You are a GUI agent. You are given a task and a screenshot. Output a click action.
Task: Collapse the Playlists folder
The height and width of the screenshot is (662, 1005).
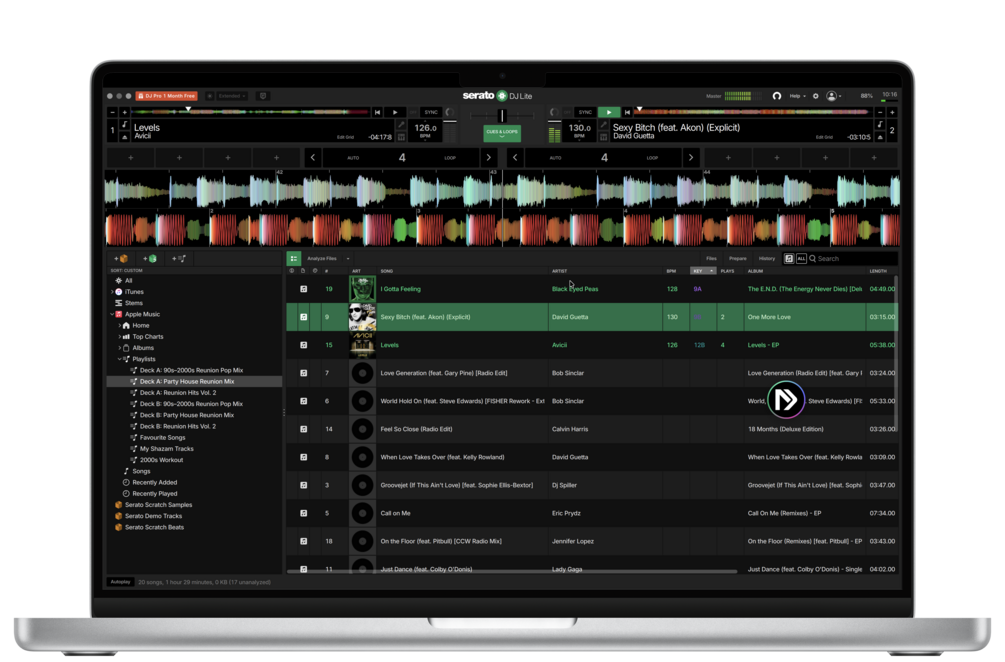(x=119, y=359)
